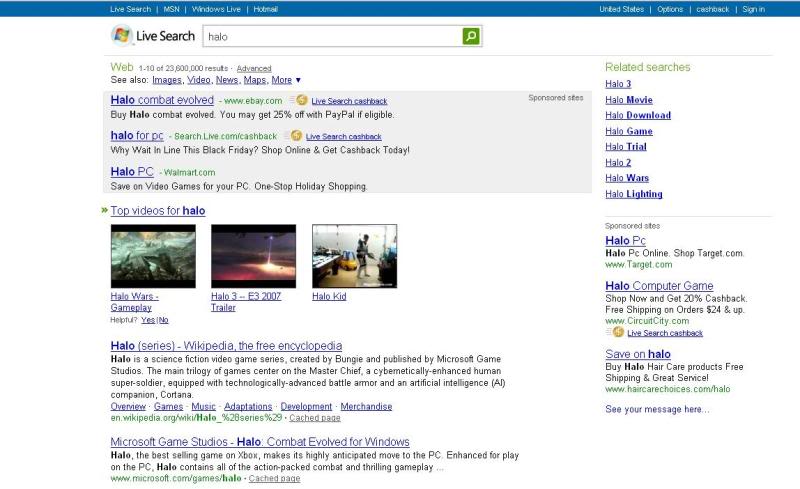800x489 pixels.
Task: Open Wikipedia Development sublink
Action: pyautogui.click(x=306, y=406)
